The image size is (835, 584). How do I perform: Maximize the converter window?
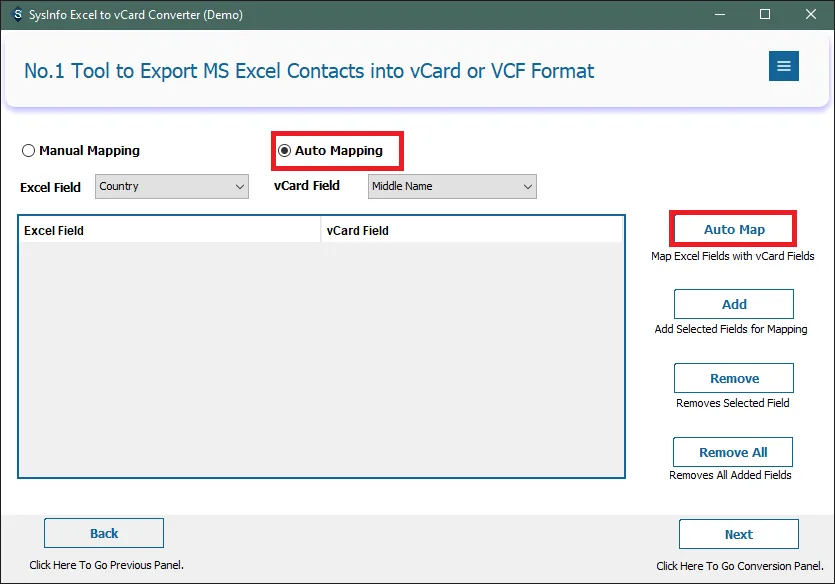(765, 14)
